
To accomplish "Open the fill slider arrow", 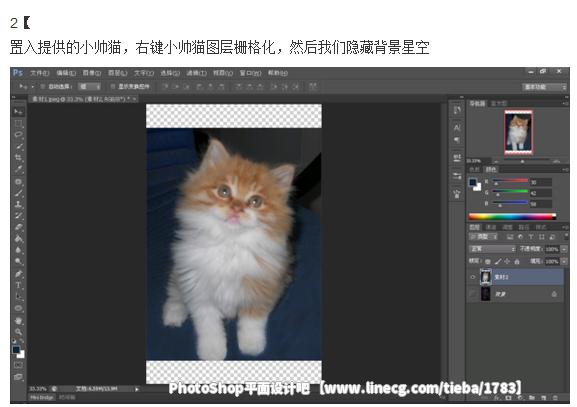I will [x=564, y=261].
